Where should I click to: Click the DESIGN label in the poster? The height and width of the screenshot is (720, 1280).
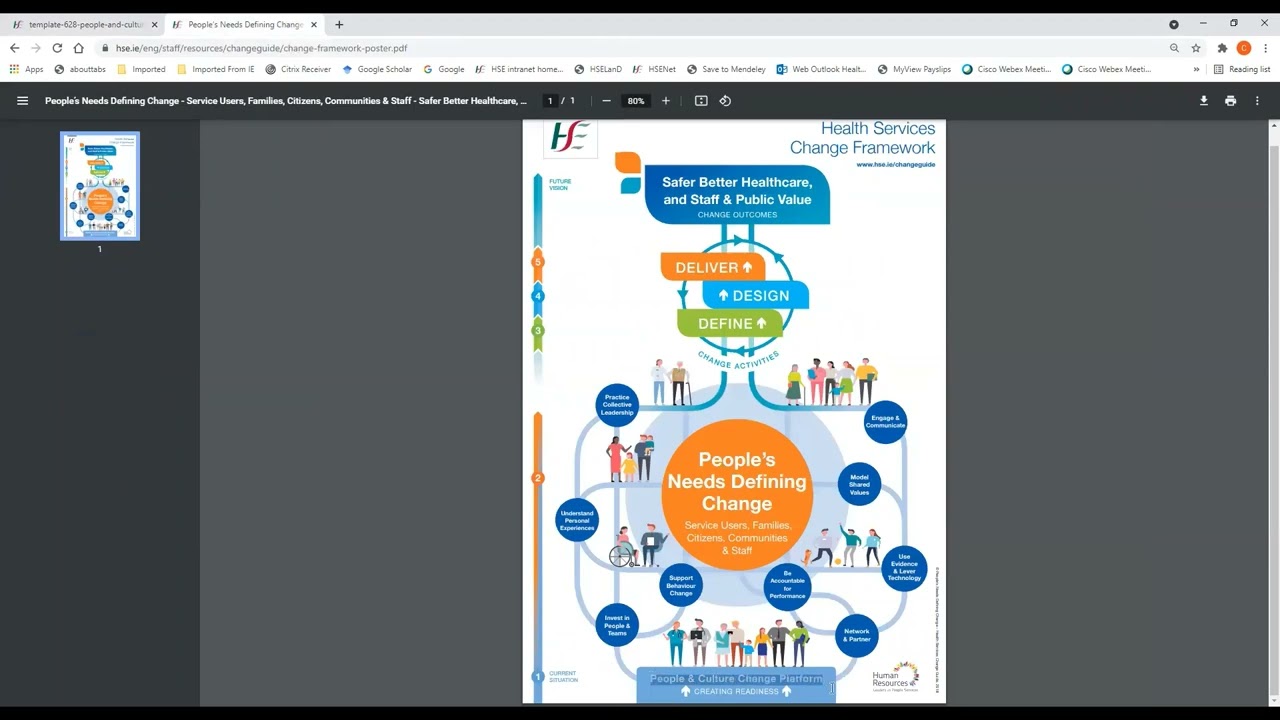pyautogui.click(x=755, y=295)
